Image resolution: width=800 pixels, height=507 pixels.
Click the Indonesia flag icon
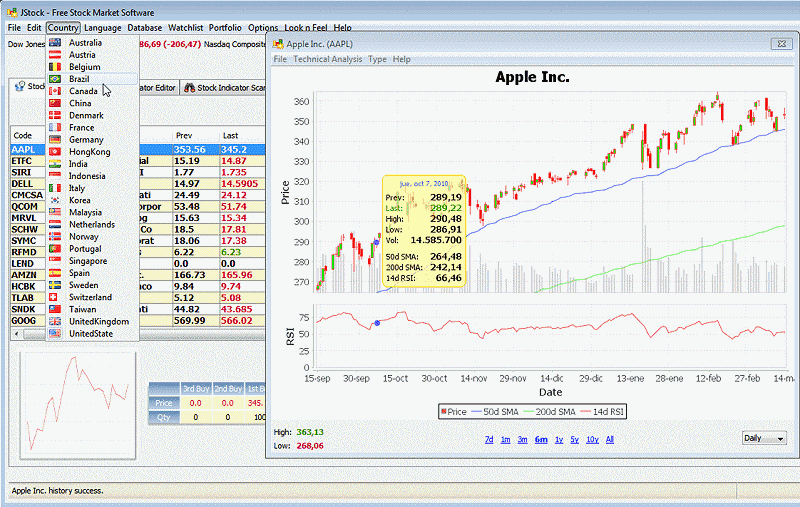pos(55,176)
